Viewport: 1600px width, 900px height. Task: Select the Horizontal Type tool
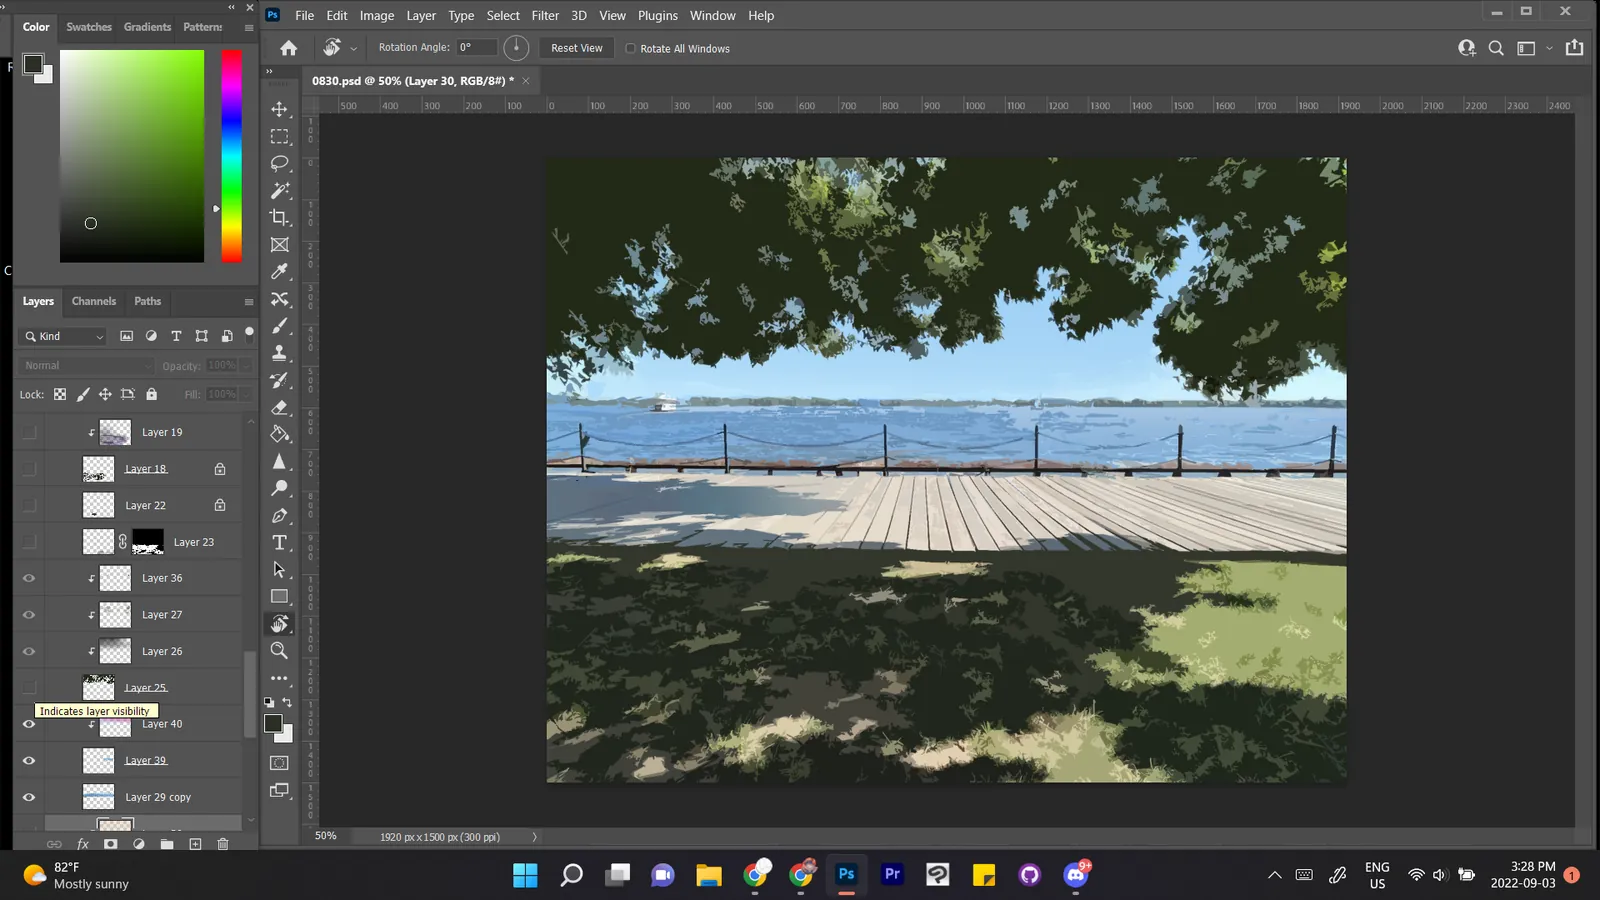point(280,542)
